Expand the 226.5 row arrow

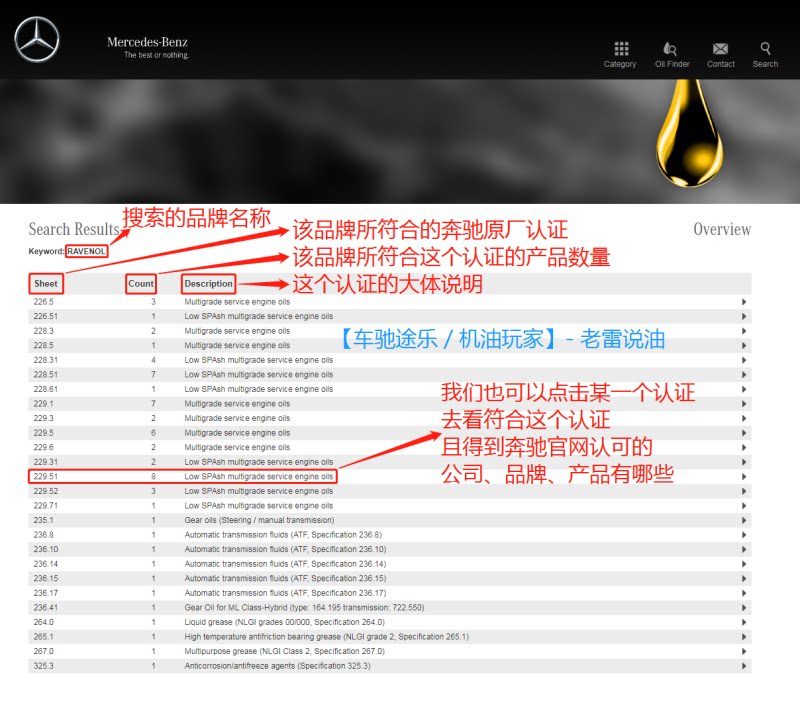(744, 302)
